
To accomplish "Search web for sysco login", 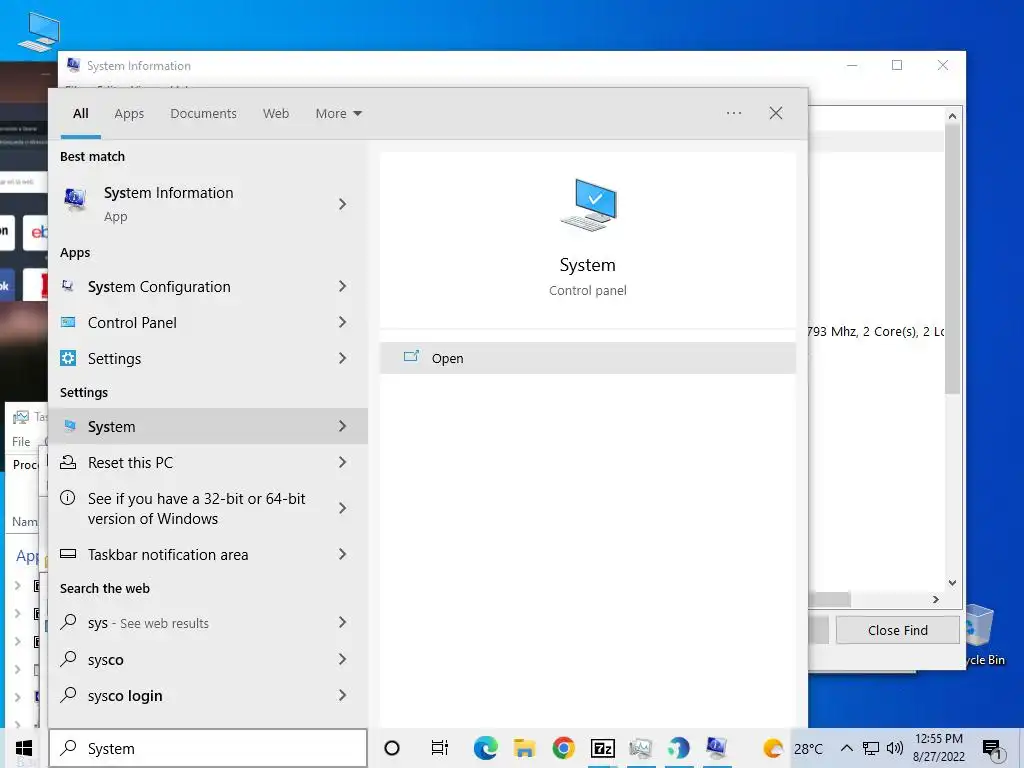I will point(208,696).
